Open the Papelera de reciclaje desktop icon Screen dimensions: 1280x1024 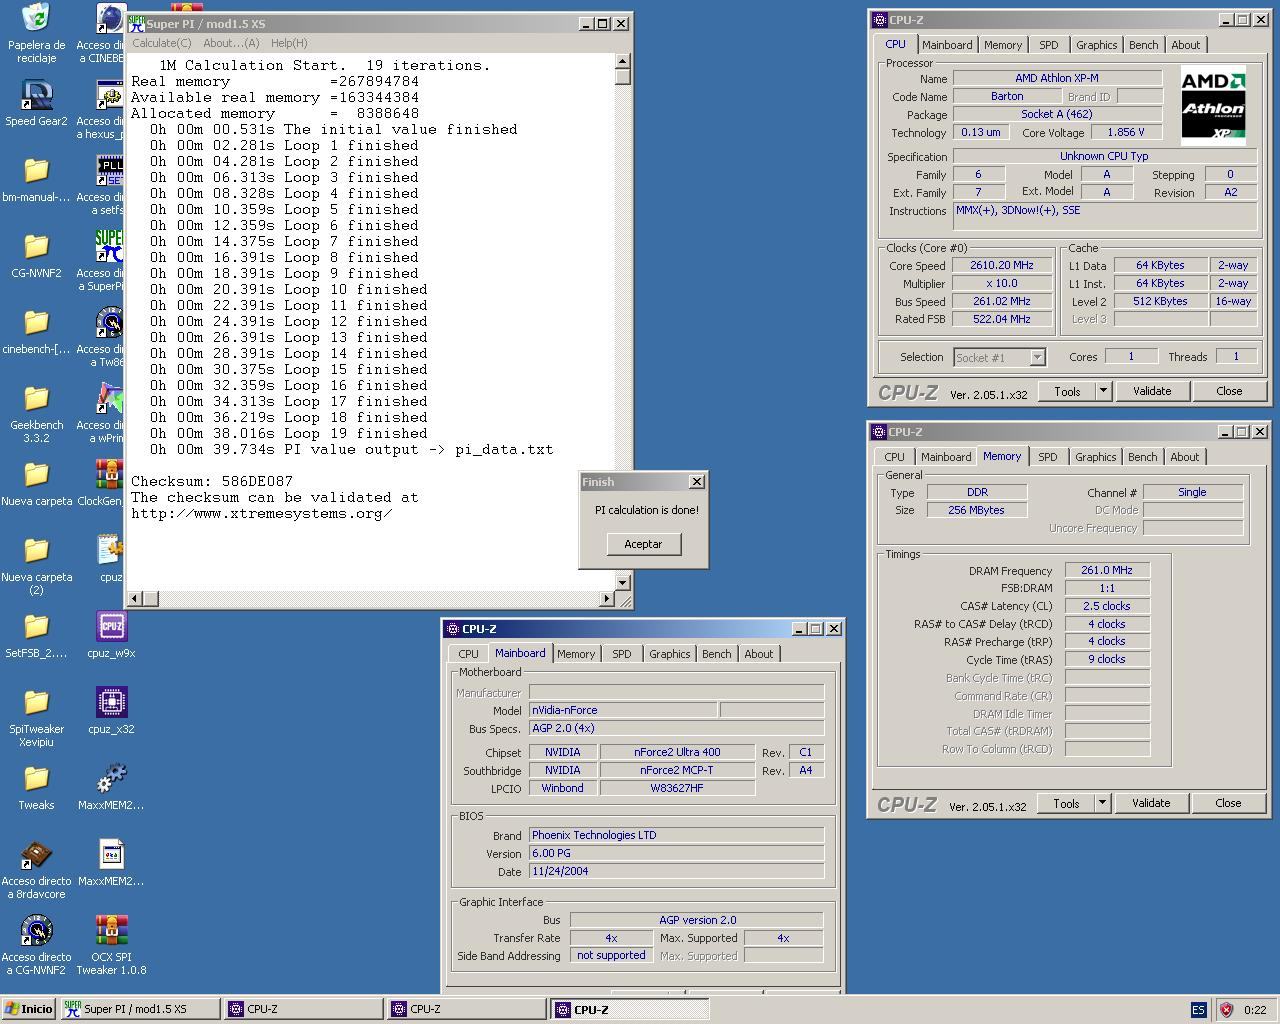(x=36, y=20)
